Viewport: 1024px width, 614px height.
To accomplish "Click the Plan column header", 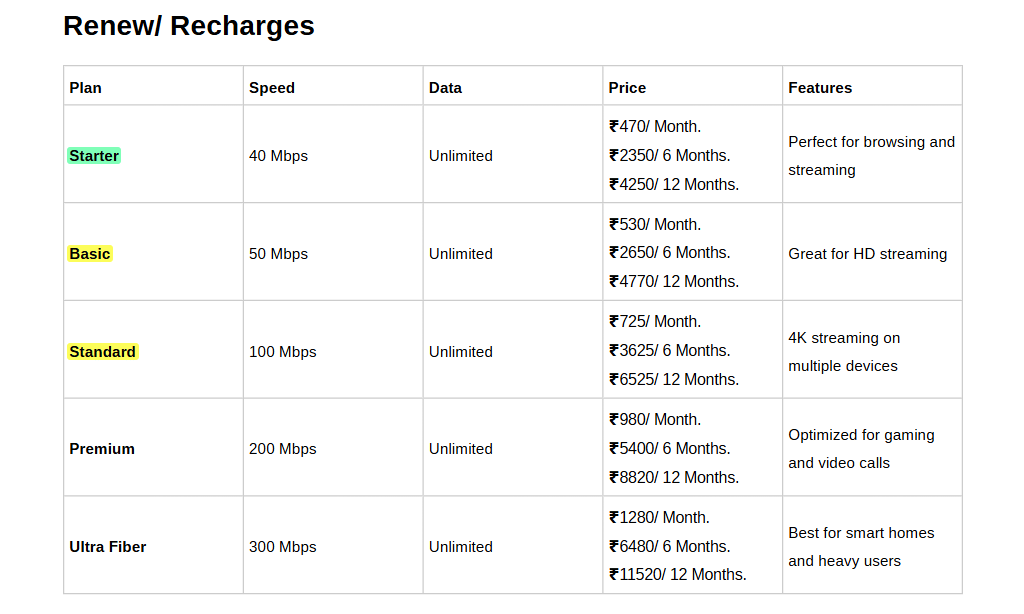I will (x=86, y=88).
